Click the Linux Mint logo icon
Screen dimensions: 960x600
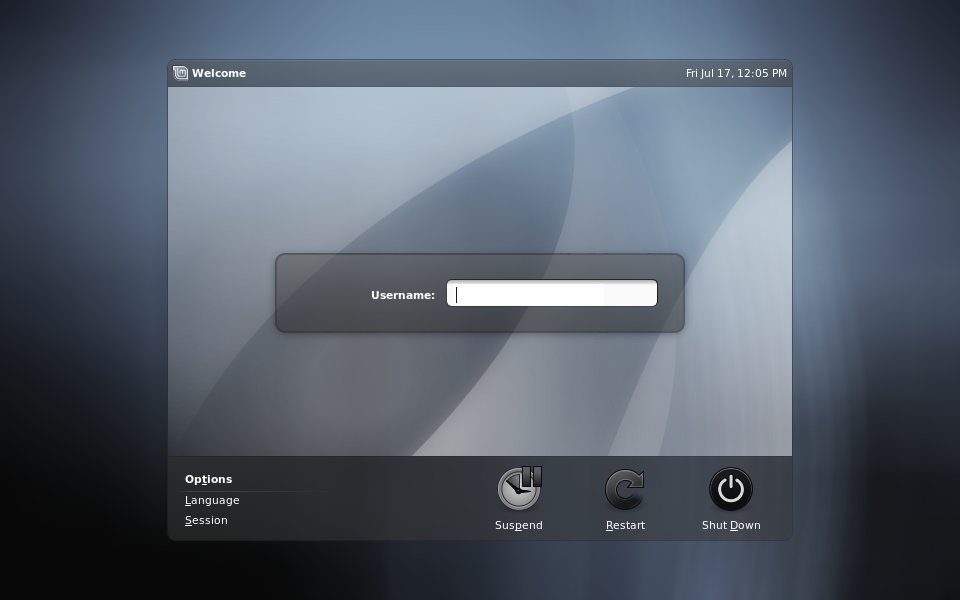(x=180, y=73)
